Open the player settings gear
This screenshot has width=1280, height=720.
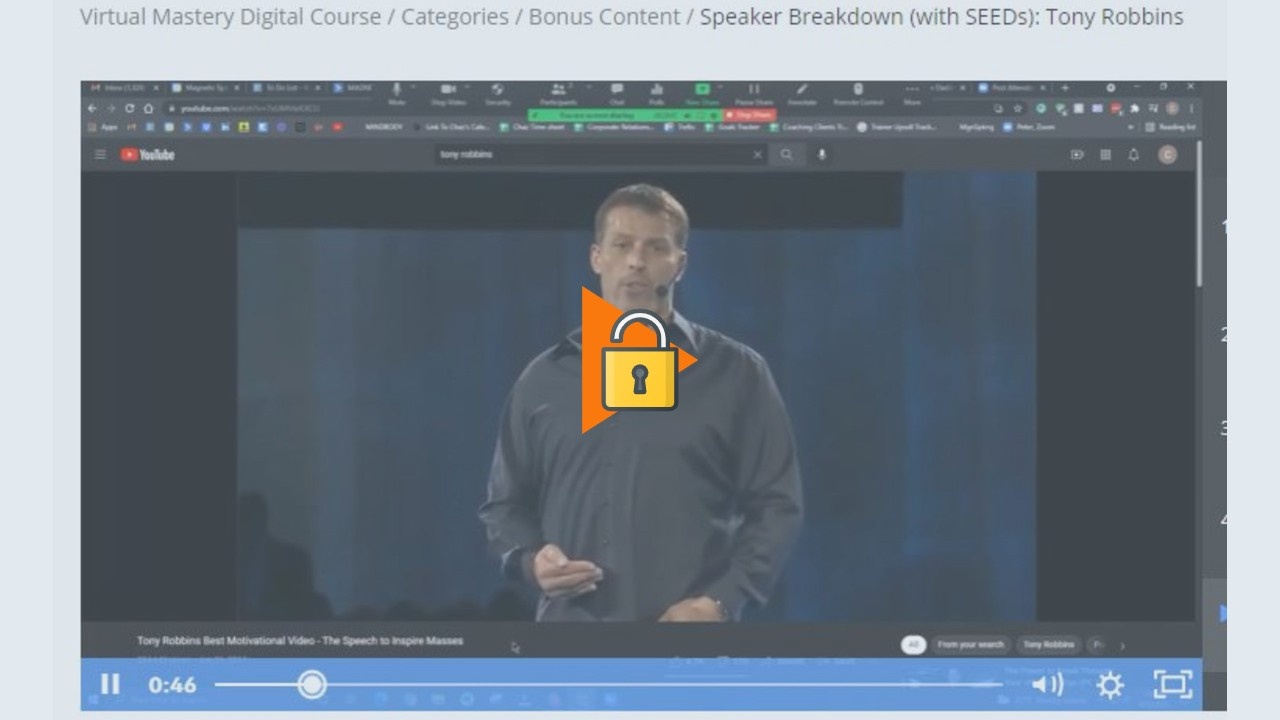[x=1110, y=685]
